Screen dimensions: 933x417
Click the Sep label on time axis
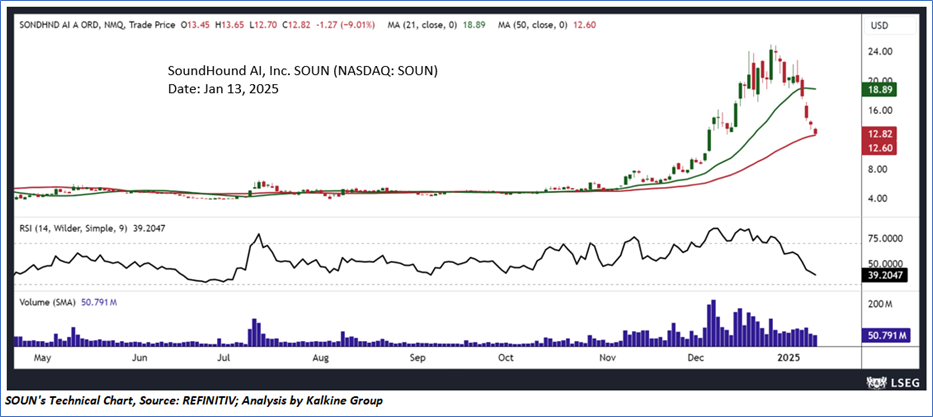(418, 358)
